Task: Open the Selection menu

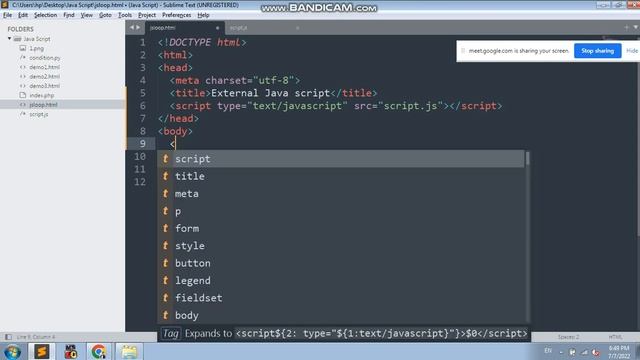Action: click(x=45, y=15)
